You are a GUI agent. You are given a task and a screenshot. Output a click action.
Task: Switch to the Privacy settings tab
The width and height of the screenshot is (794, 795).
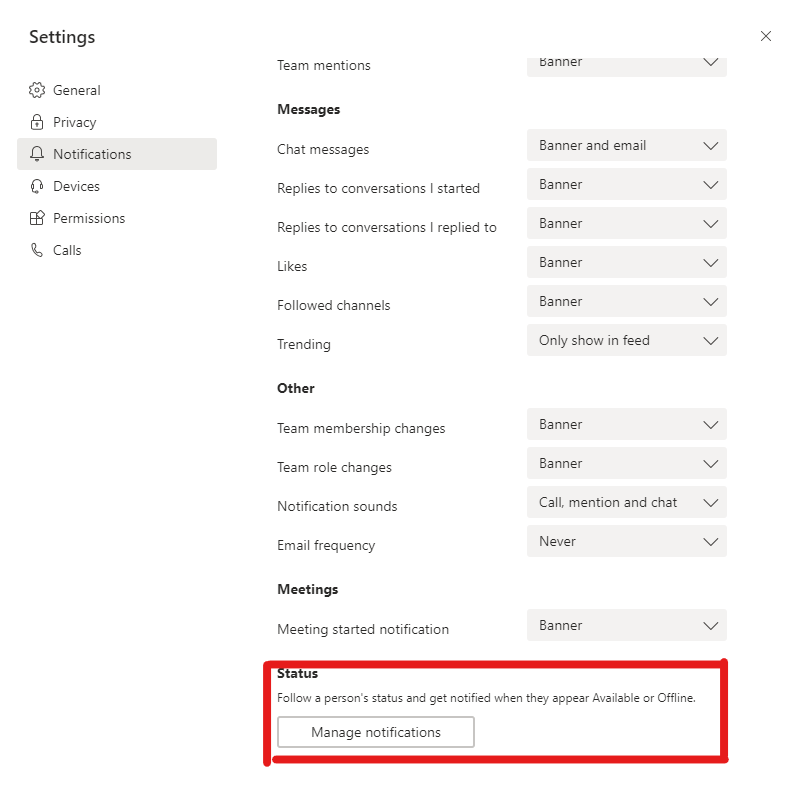75,122
